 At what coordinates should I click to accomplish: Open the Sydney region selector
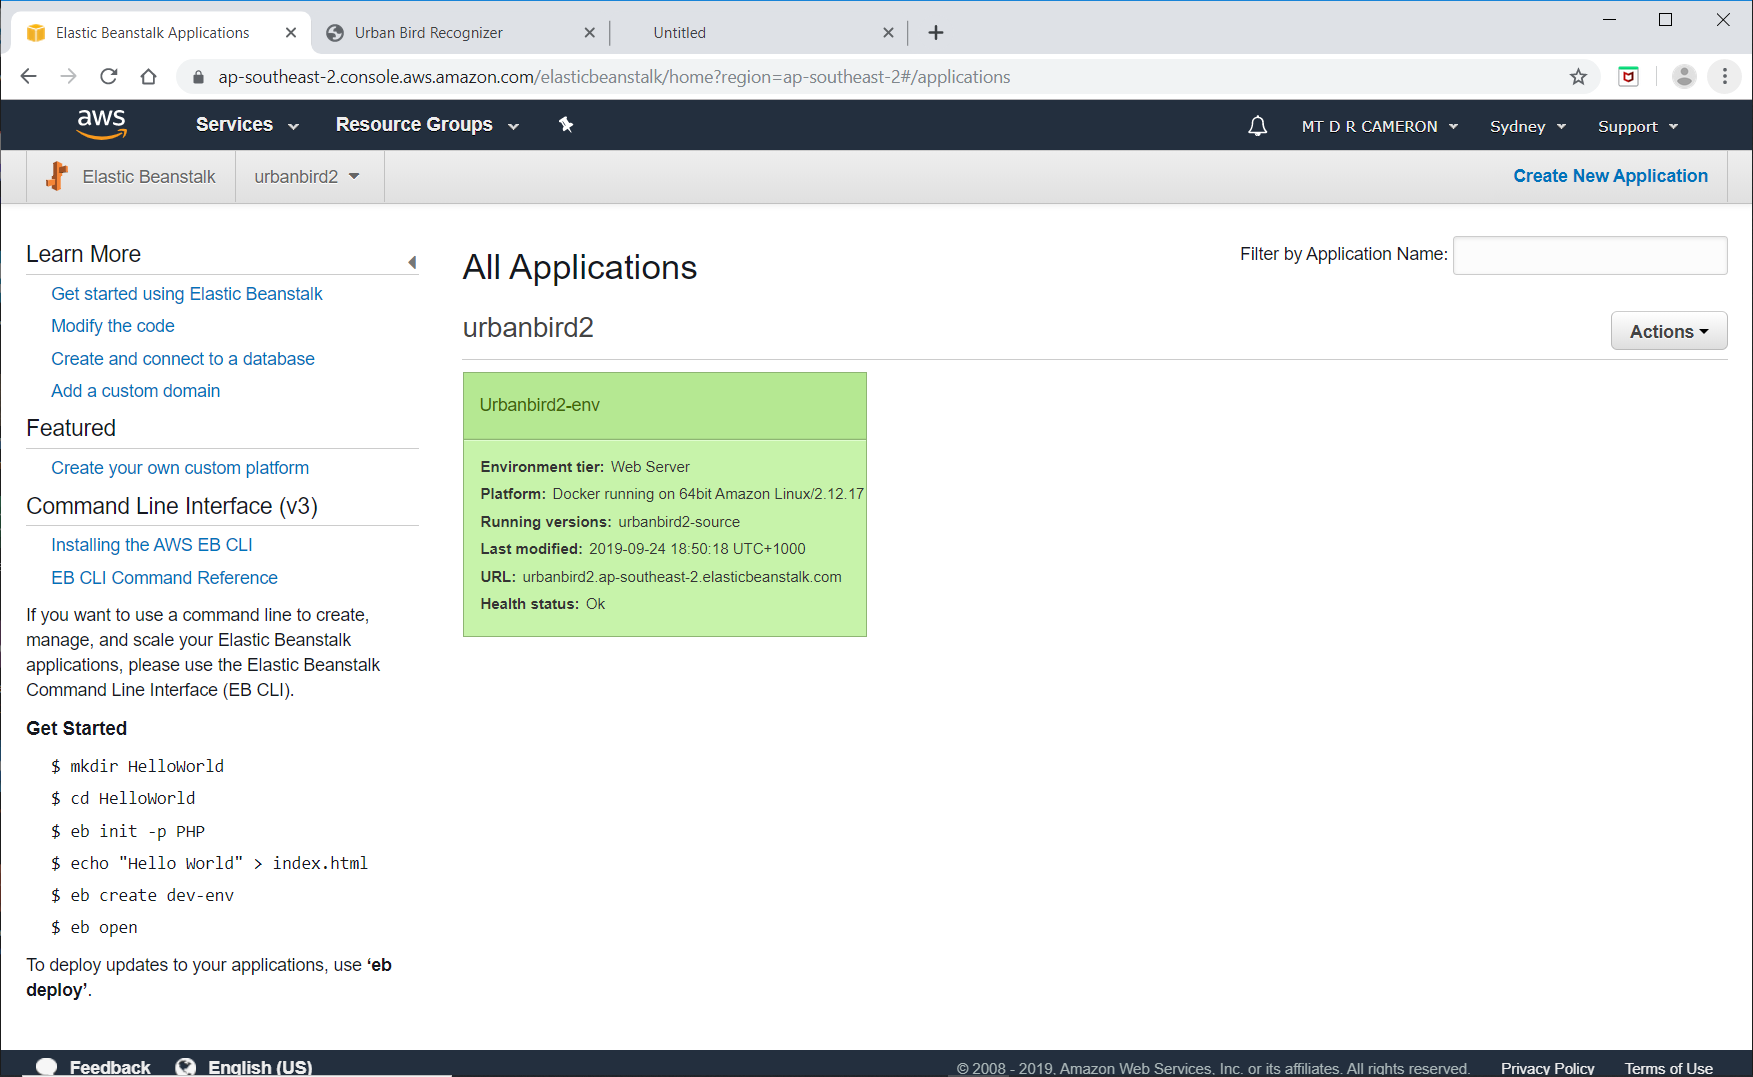[1527, 126]
